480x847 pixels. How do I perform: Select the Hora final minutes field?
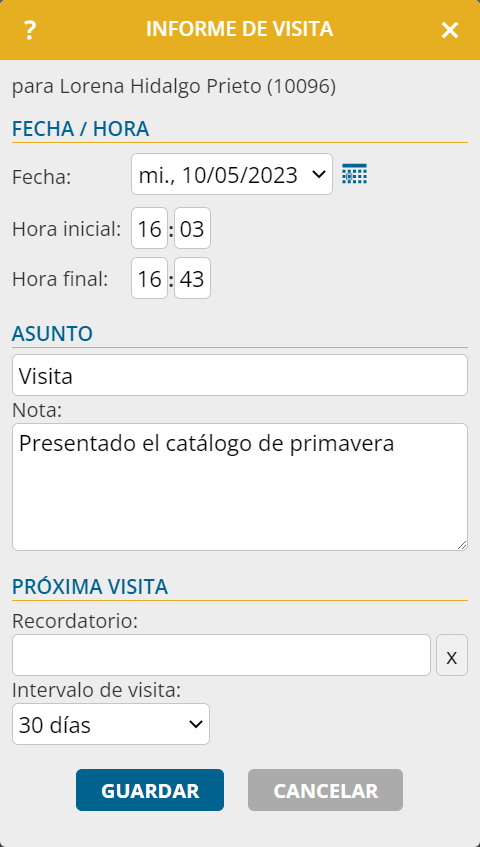click(x=192, y=278)
